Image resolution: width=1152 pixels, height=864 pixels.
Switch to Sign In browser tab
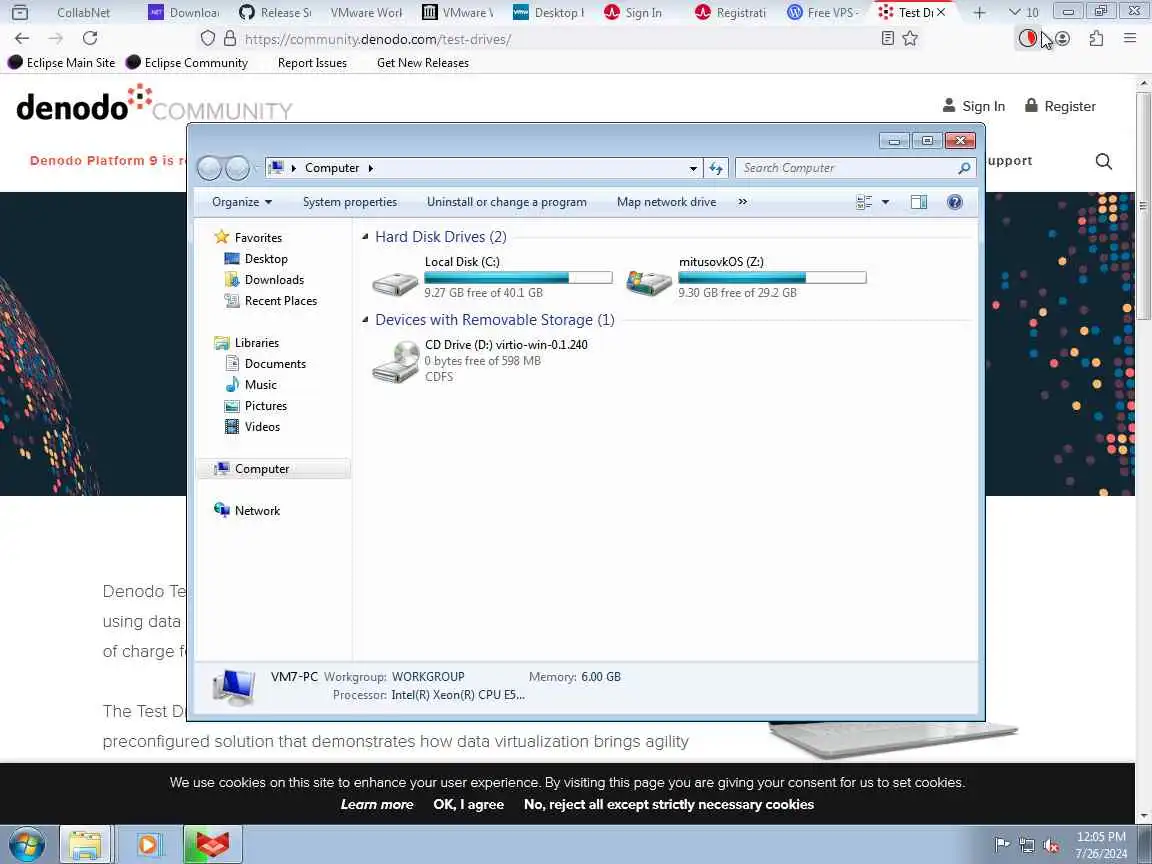(x=633, y=12)
